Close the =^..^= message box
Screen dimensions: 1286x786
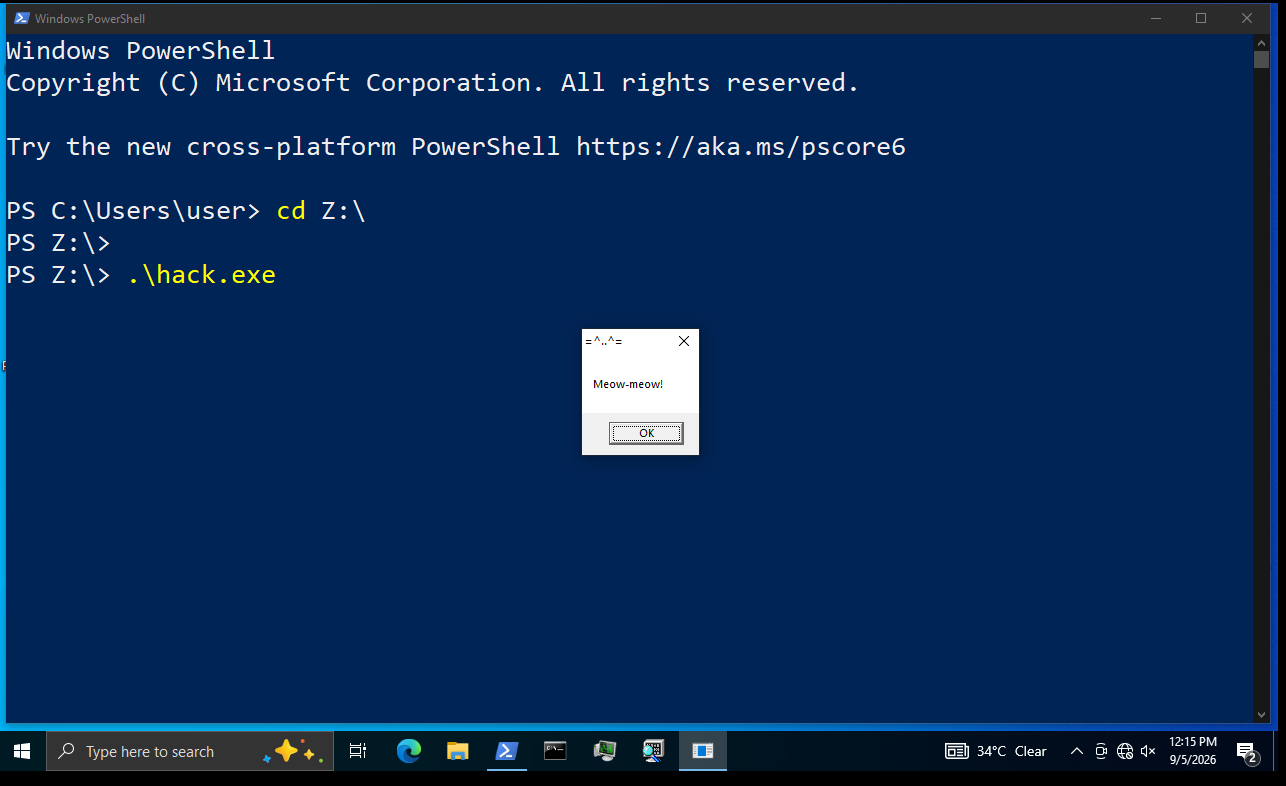684,341
